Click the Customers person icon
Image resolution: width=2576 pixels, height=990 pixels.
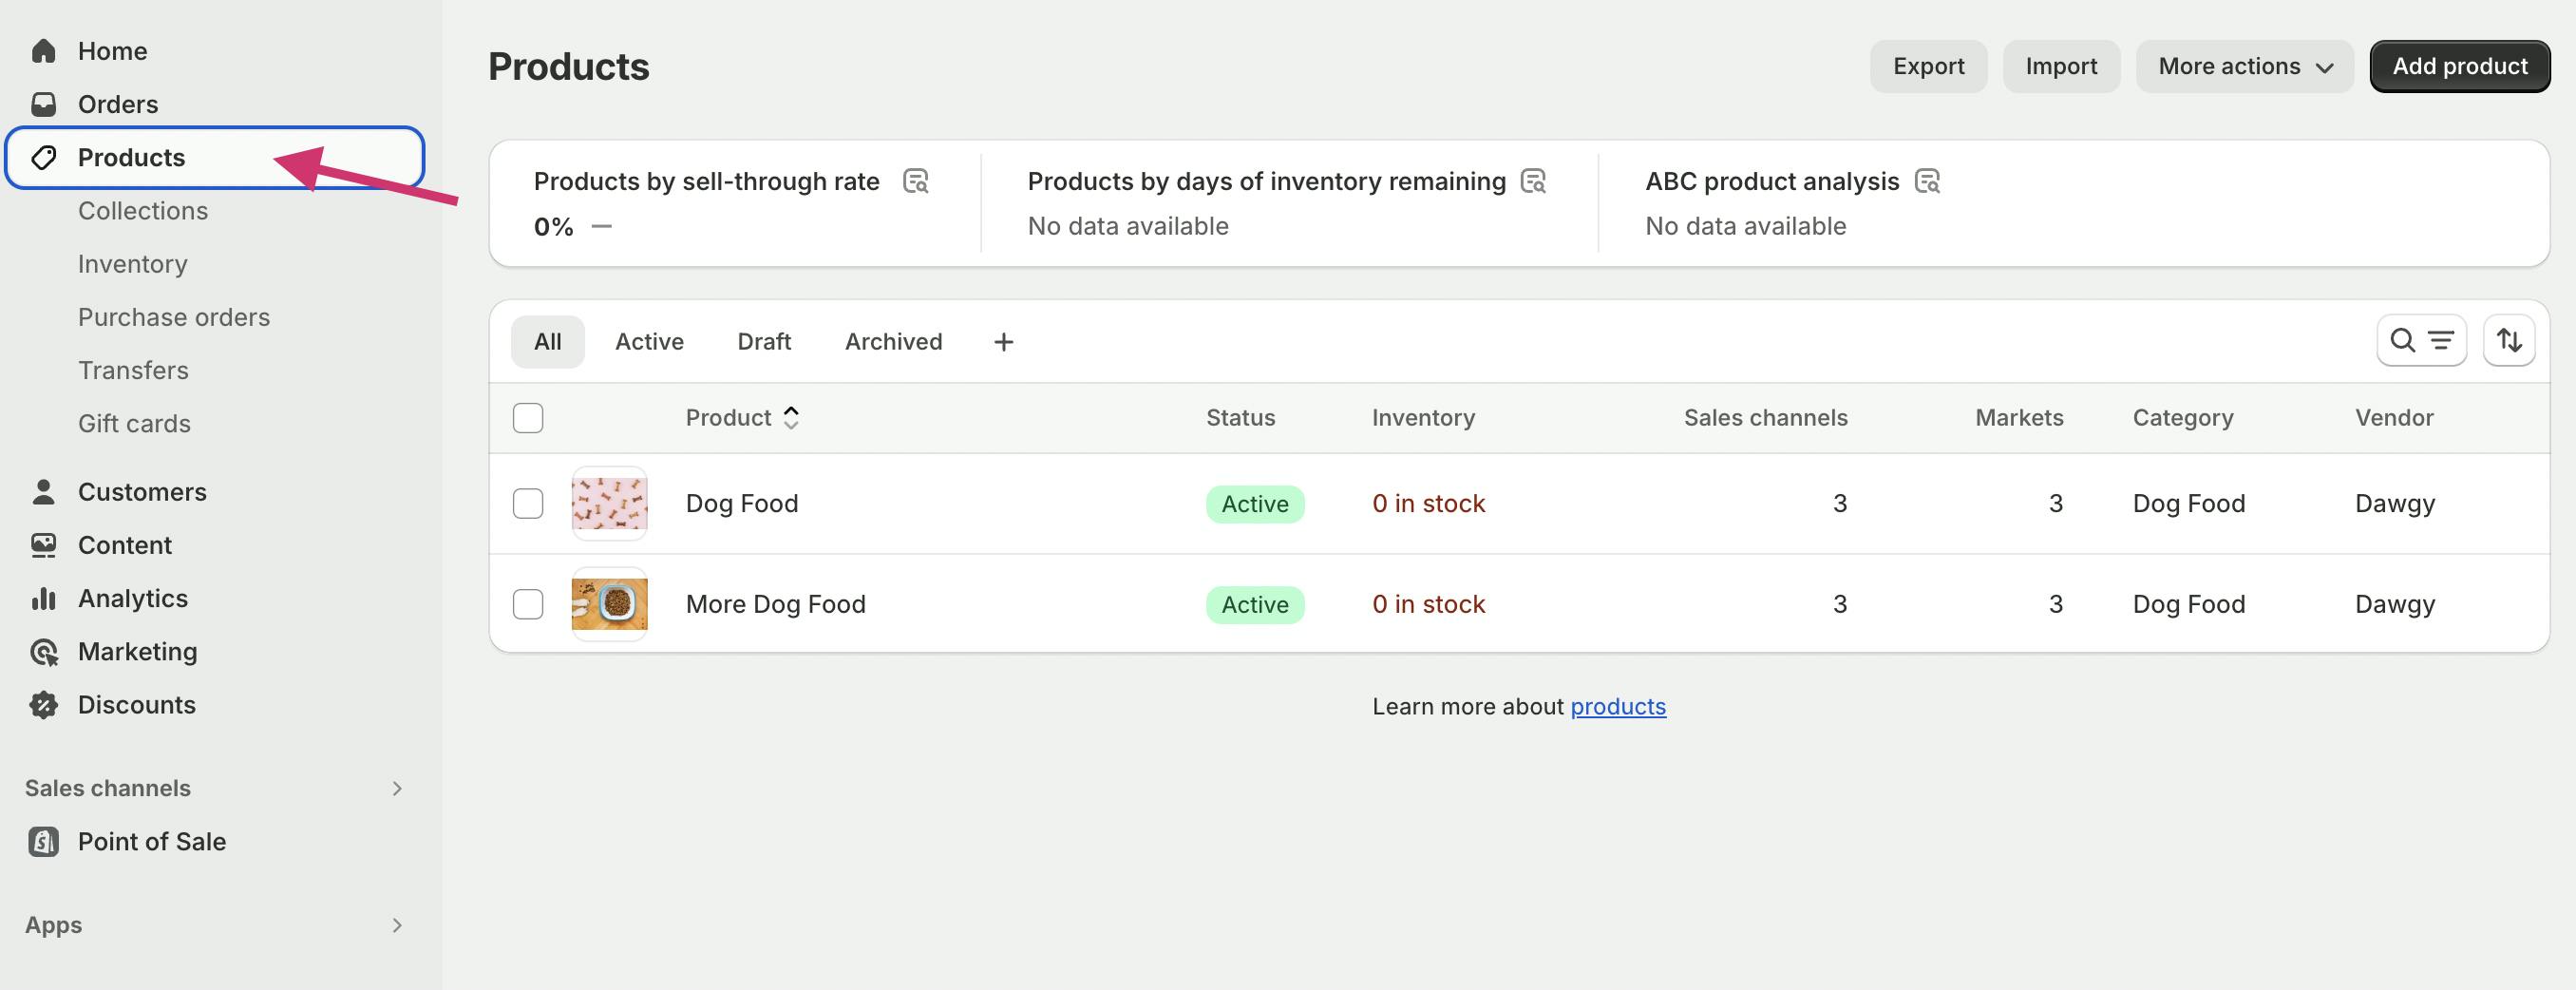pyautogui.click(x=43, y=492)
